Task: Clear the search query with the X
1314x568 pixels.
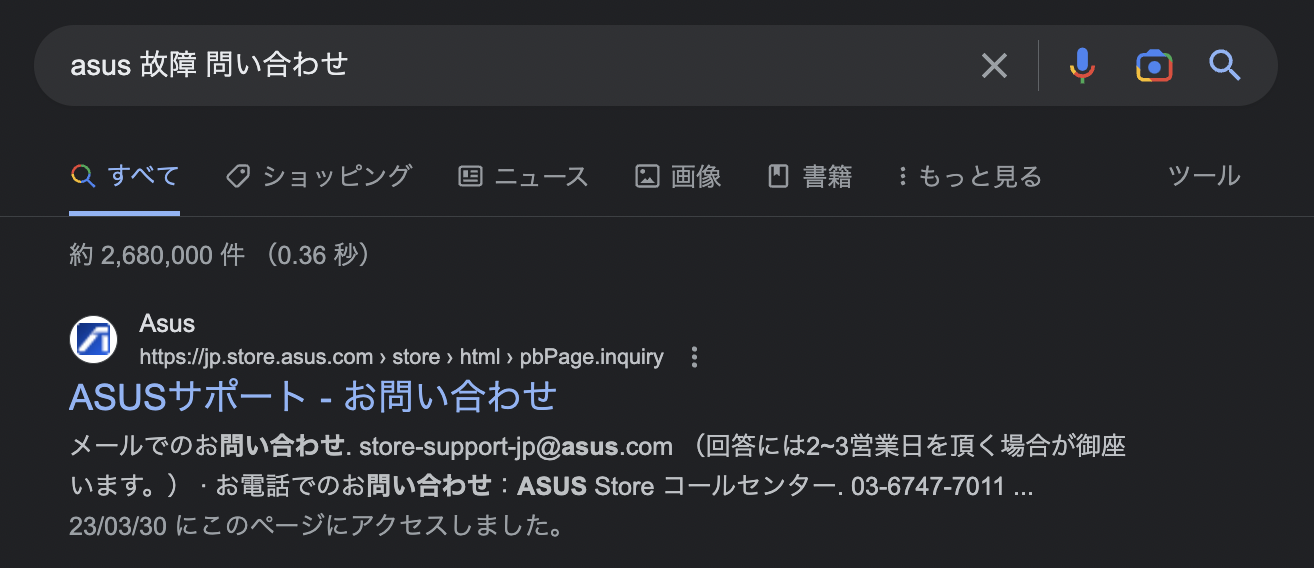Action: point(994,66)
